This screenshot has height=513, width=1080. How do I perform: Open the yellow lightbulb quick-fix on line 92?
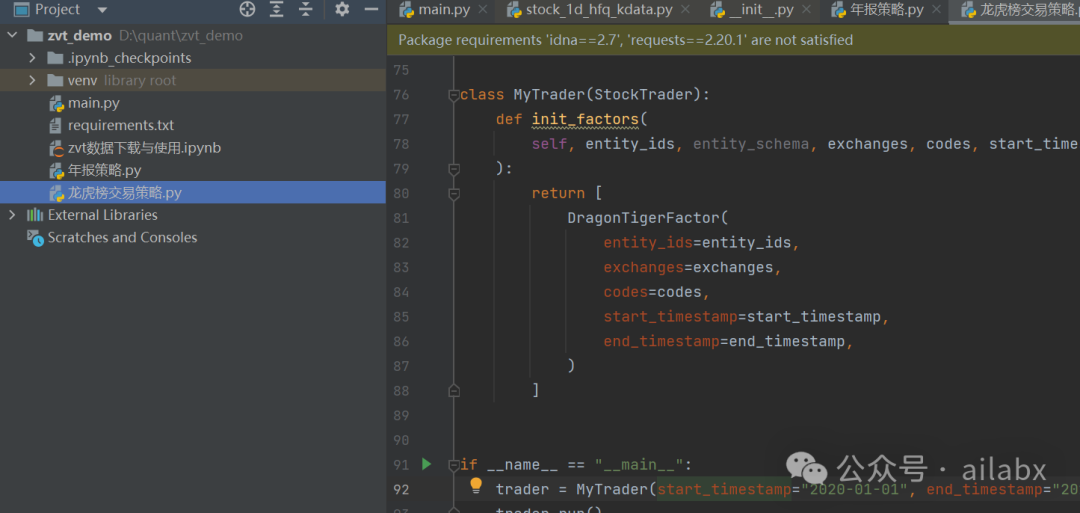tap(475, 486)
